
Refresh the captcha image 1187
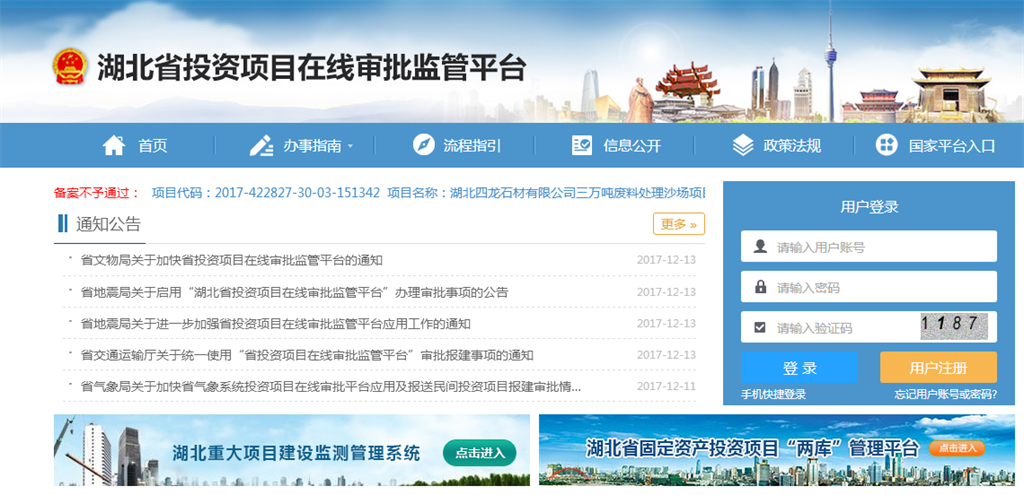[953, 326]
